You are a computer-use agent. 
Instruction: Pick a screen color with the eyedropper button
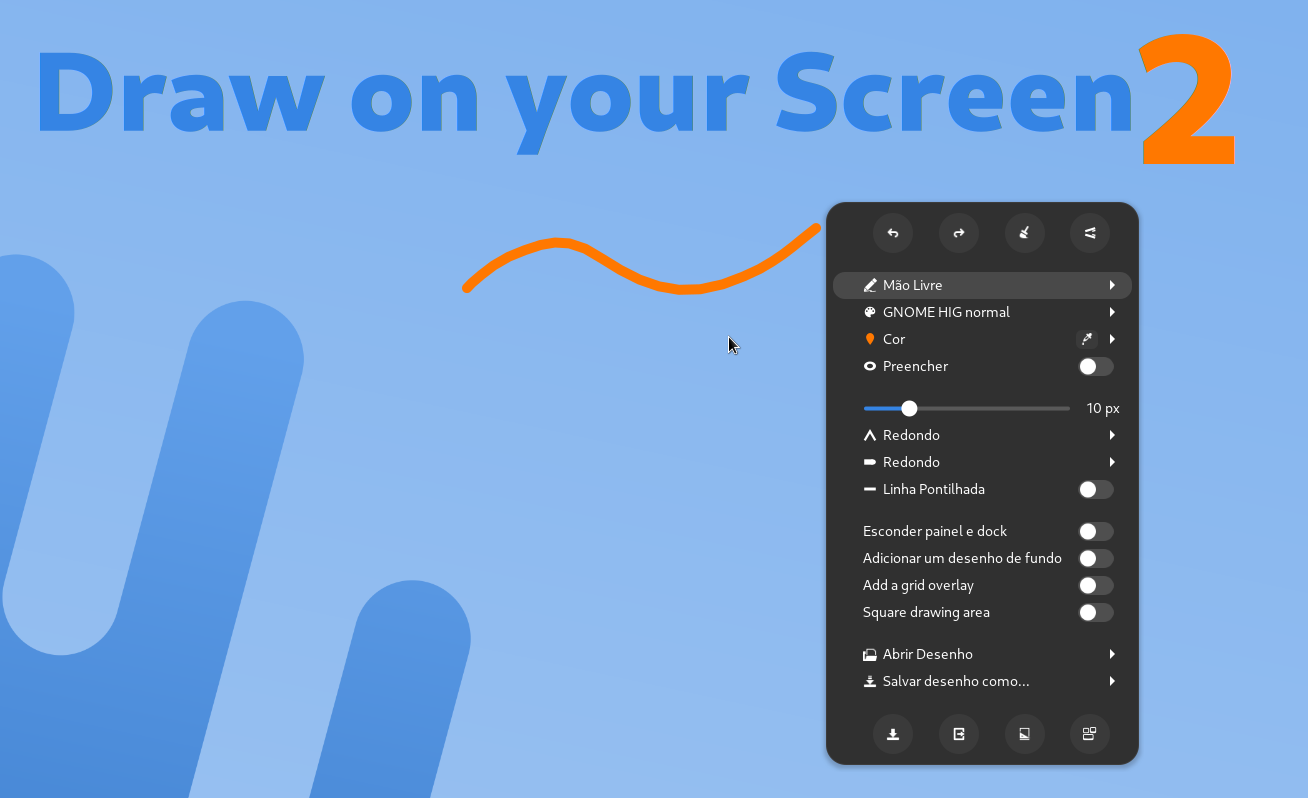[1087, 339]
